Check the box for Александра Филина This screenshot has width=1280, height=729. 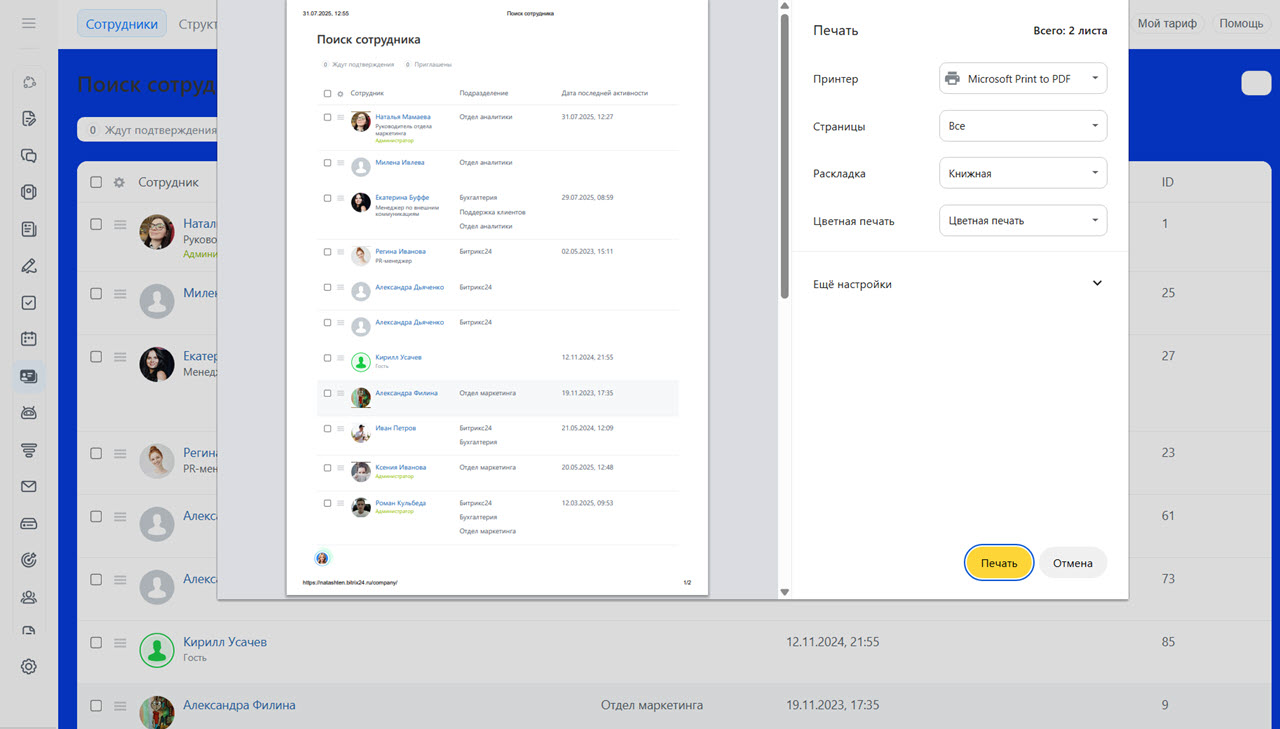tap(96, 705)
